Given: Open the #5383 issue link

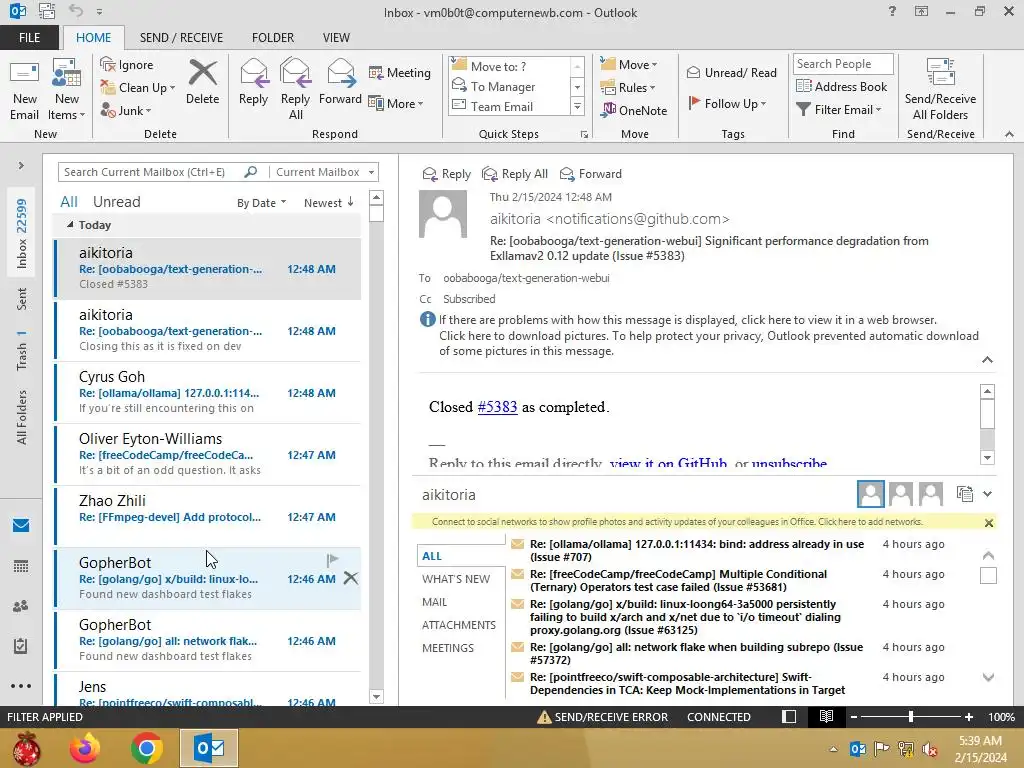Looking at the screenshot, I should 497,407.
